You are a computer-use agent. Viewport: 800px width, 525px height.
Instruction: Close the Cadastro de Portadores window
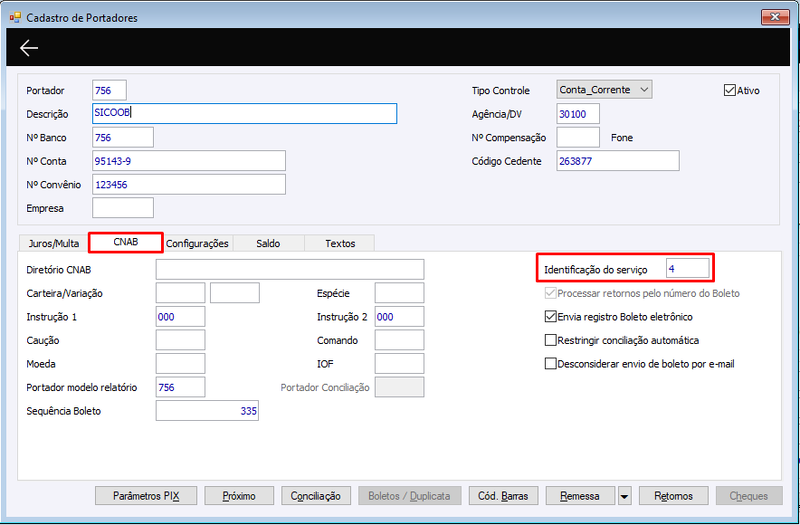tap(775, 17)
